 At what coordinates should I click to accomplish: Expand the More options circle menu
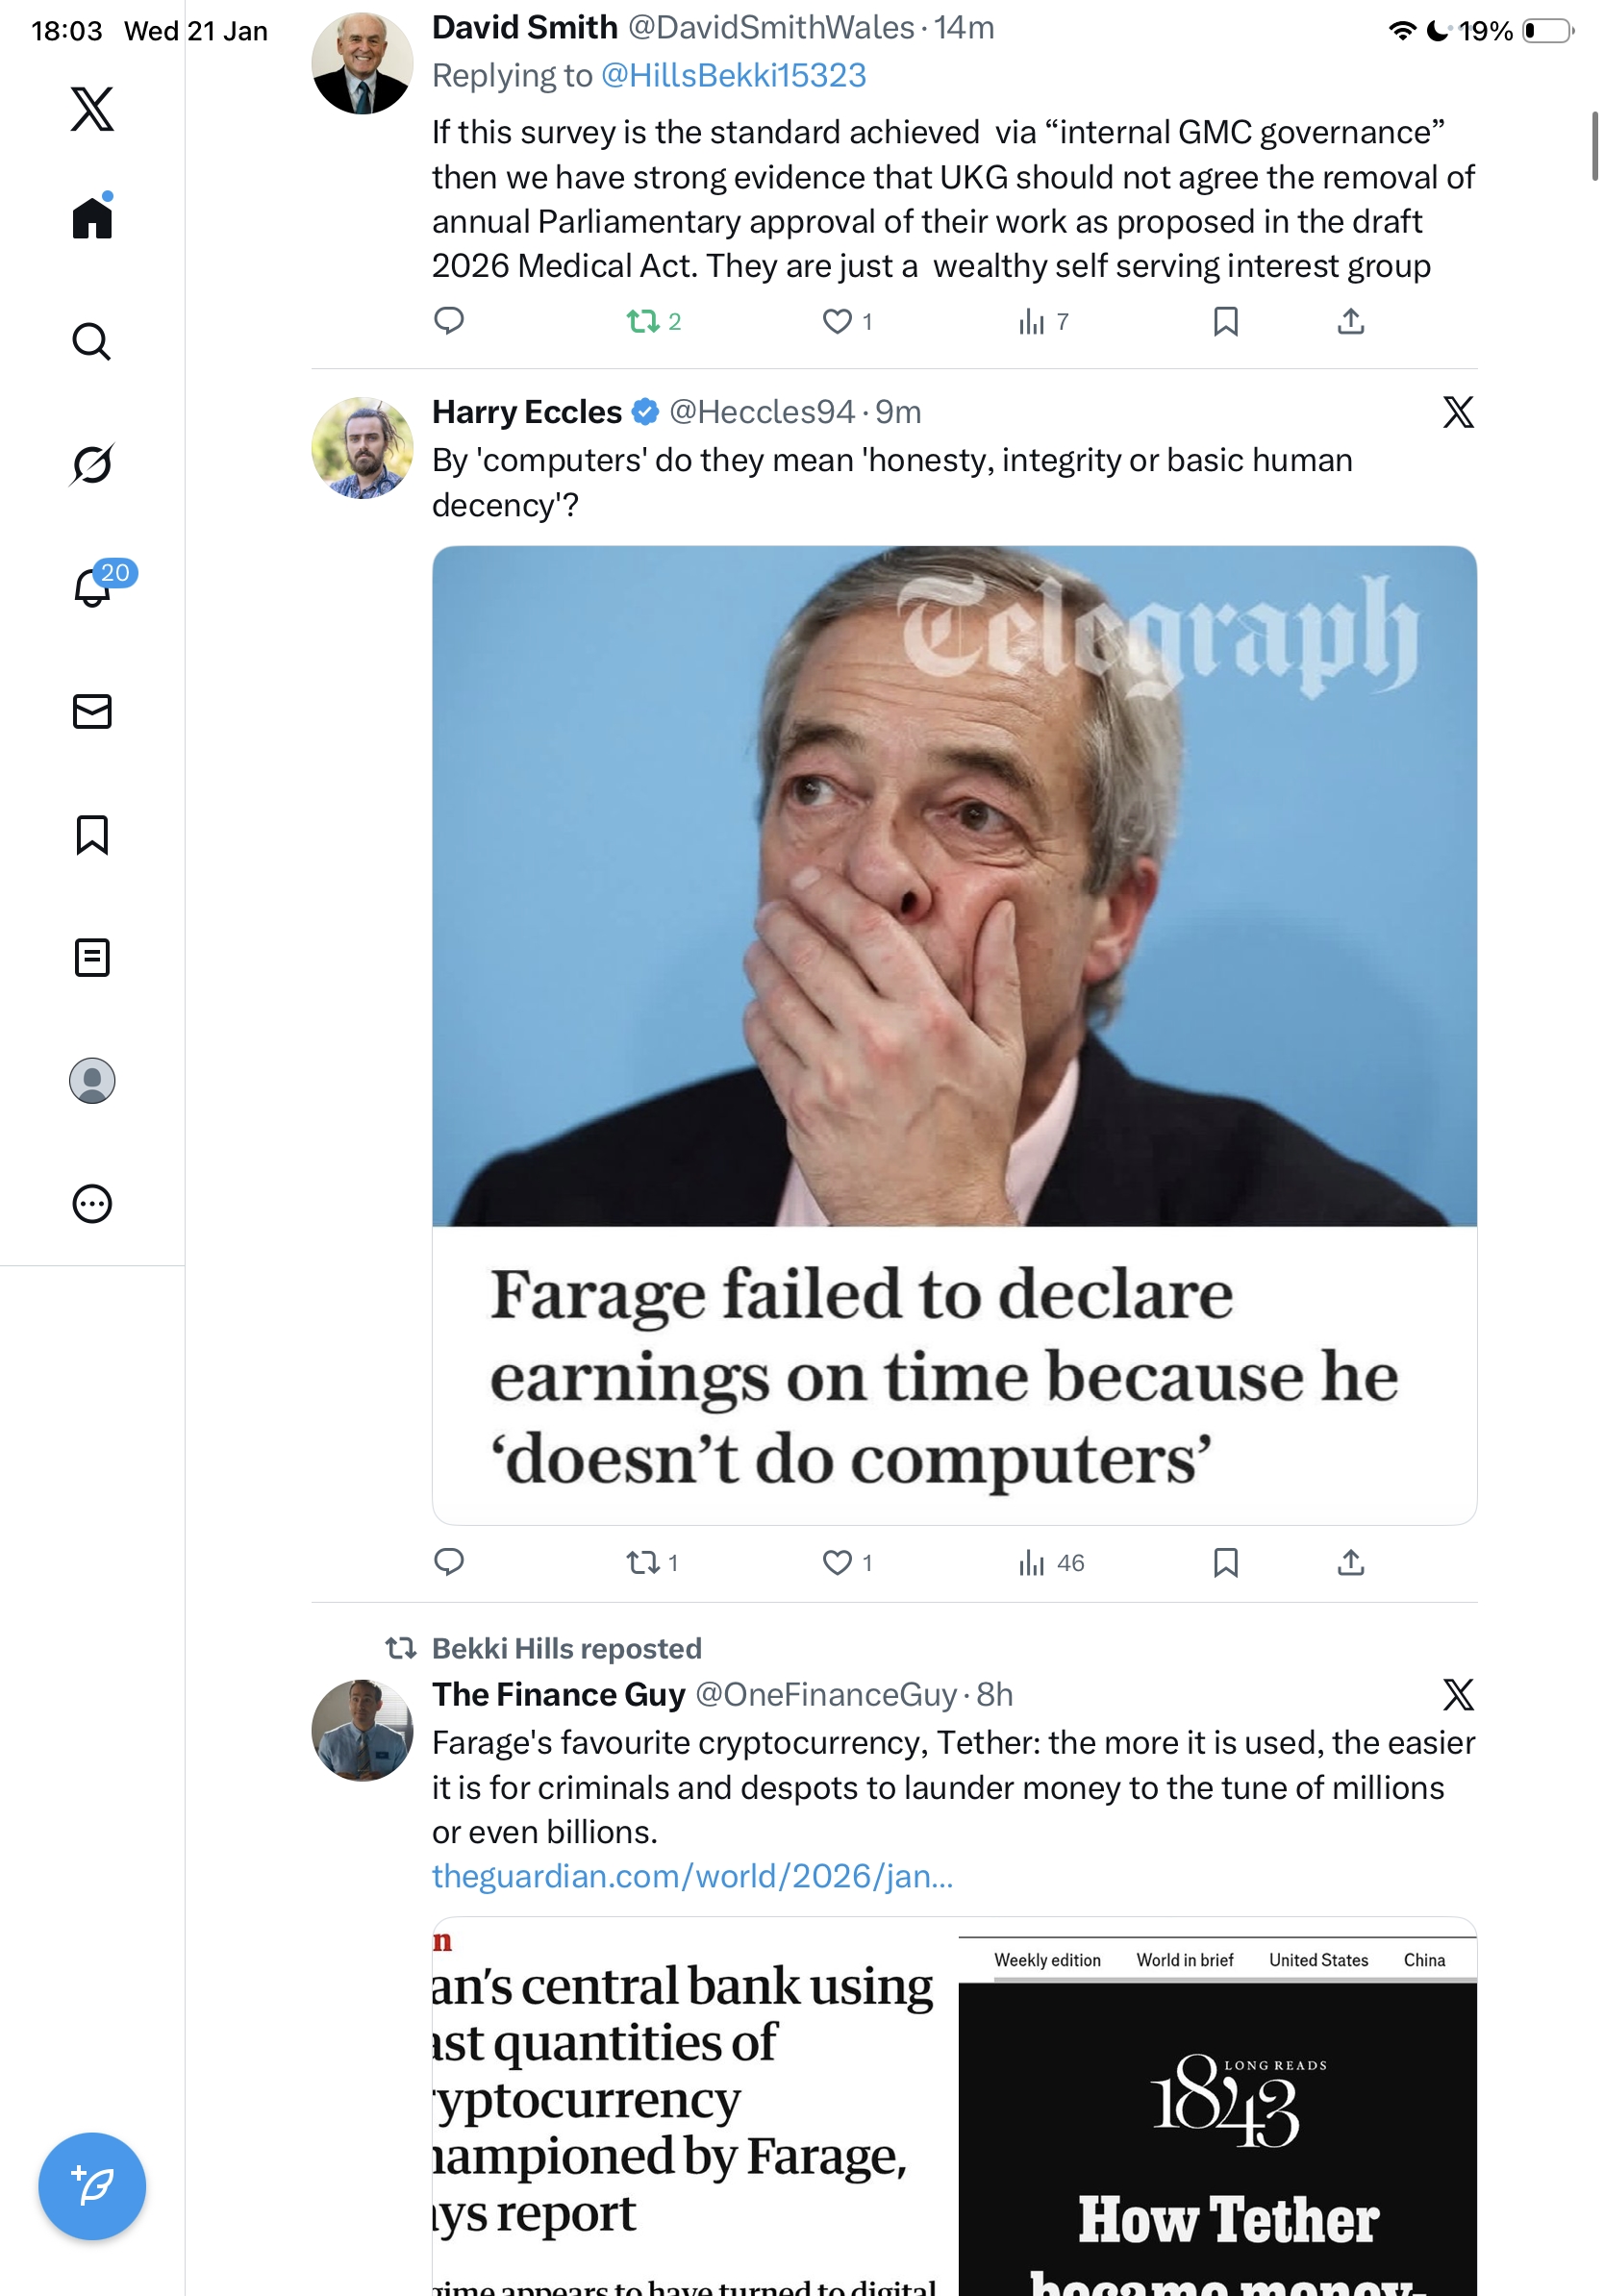[92, 1203]
